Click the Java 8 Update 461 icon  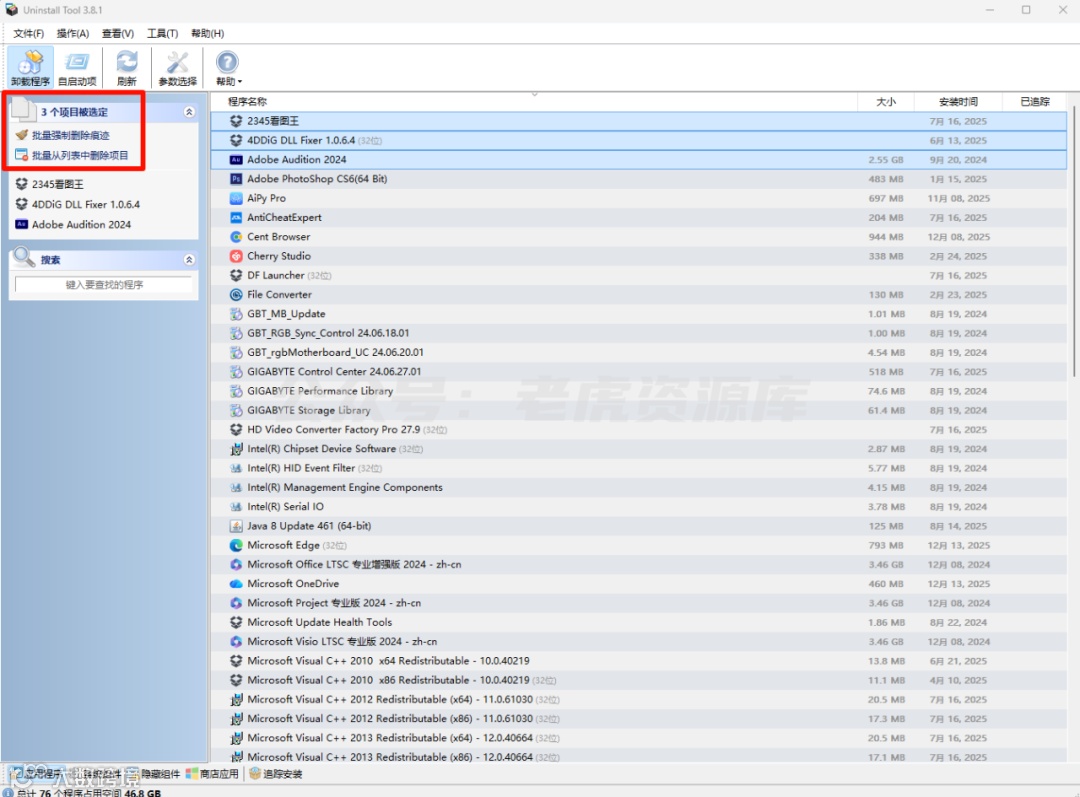(236, 526)
